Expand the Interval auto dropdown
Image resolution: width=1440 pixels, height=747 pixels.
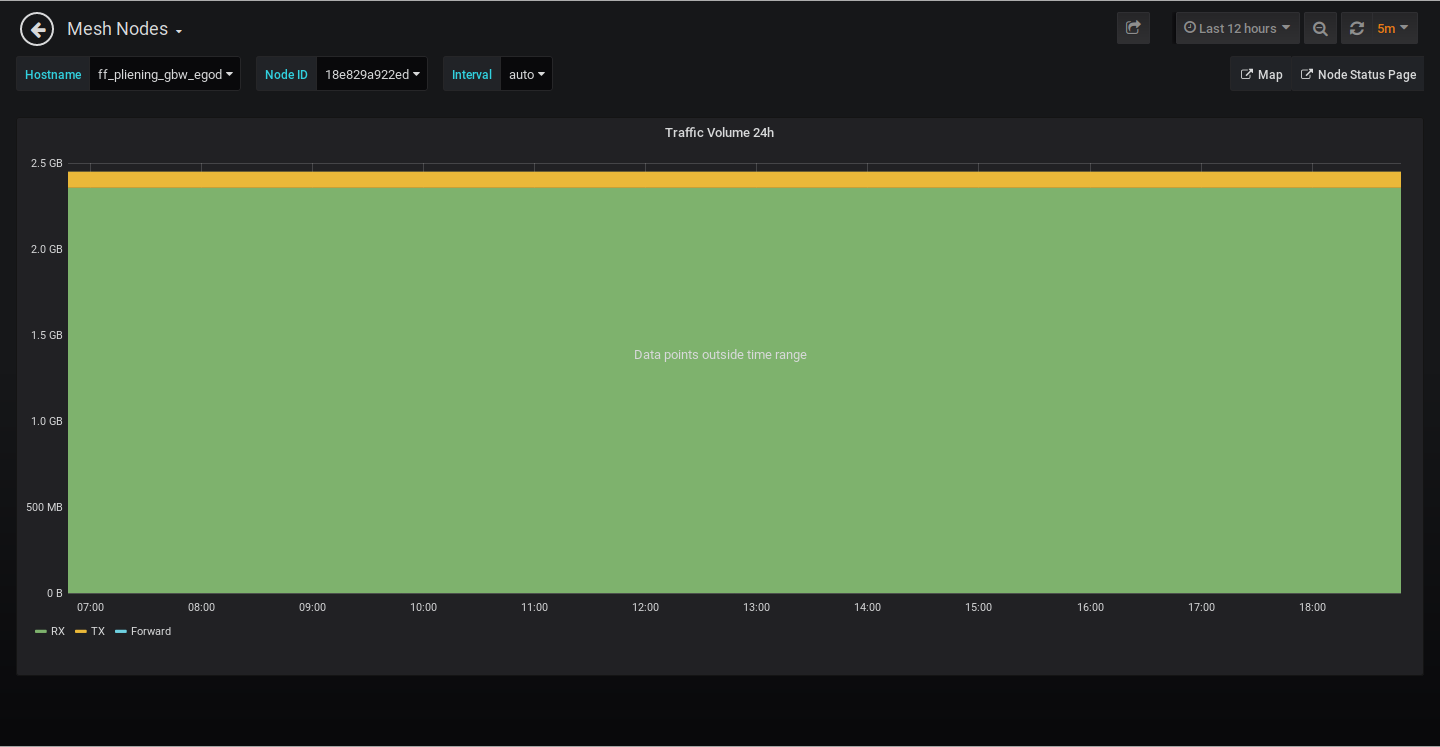point(526,74)
